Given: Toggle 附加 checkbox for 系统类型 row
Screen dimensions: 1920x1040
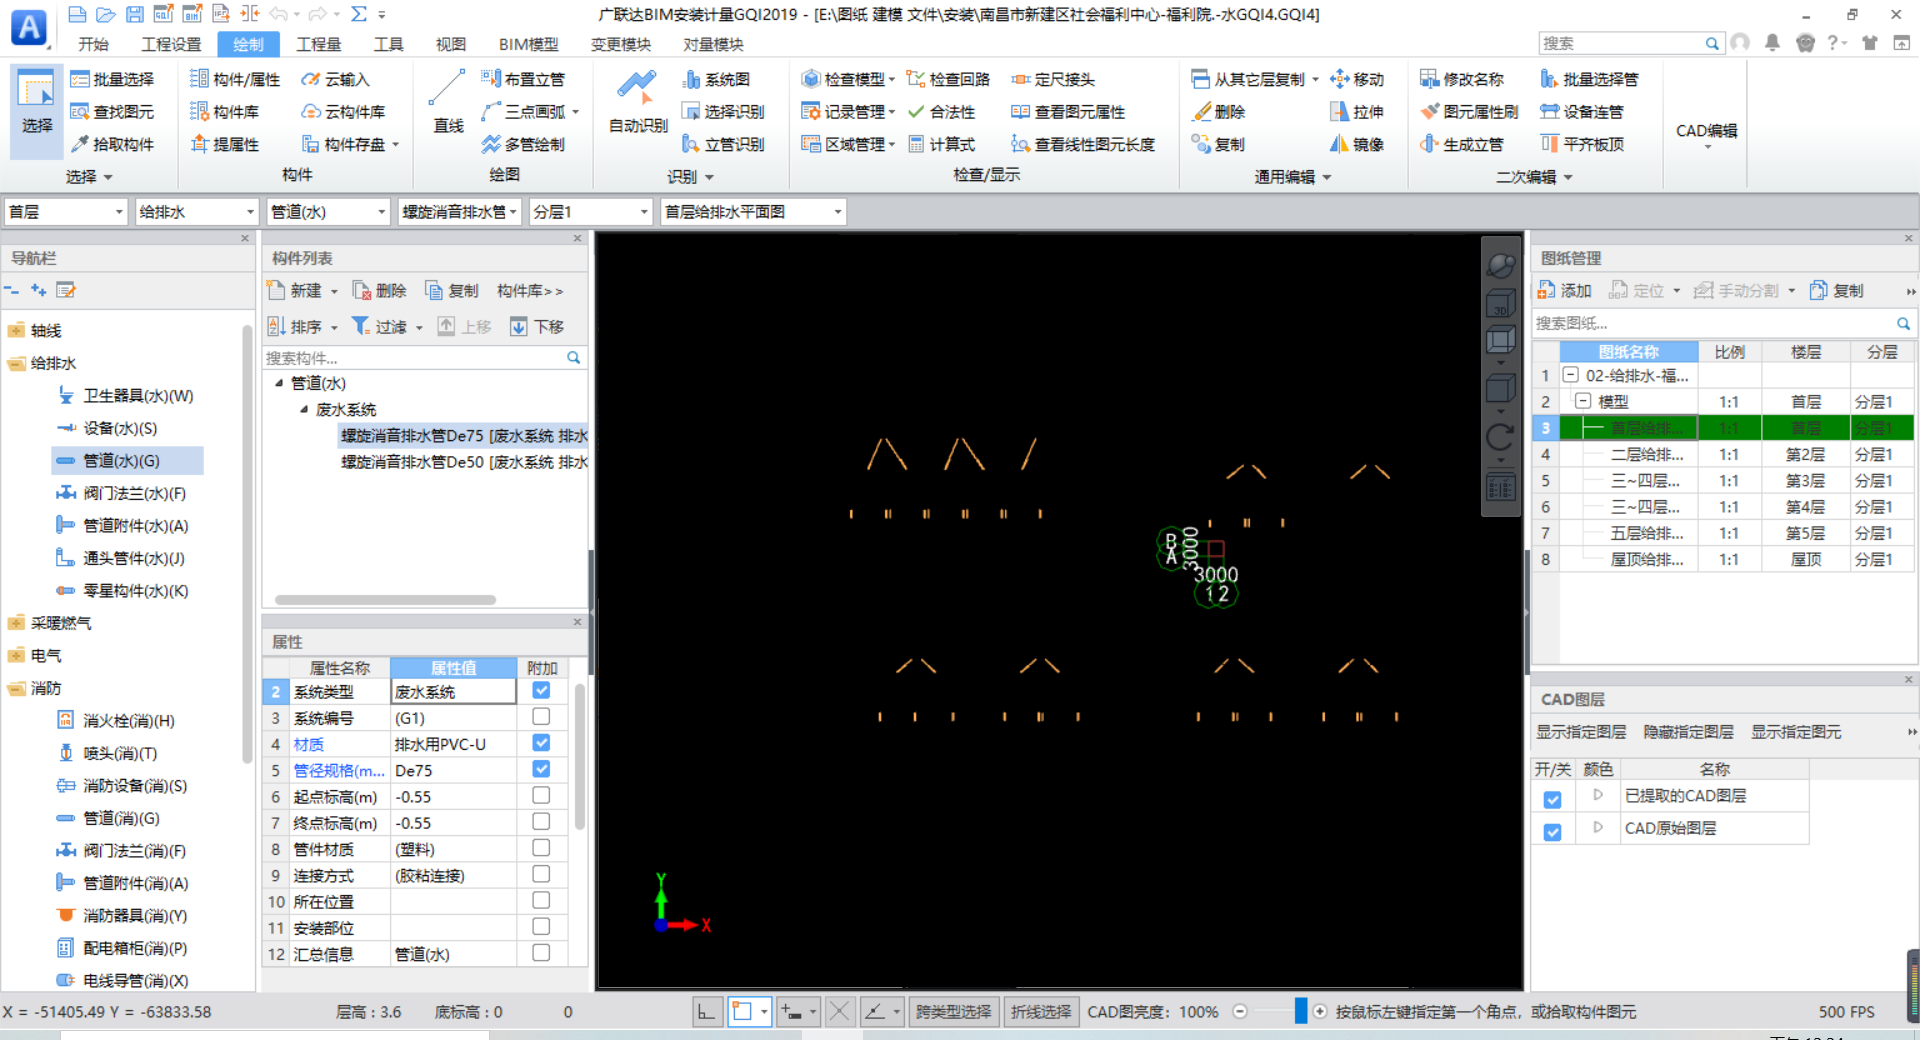Looking at the screenshot, I should [x=541, y=690].
